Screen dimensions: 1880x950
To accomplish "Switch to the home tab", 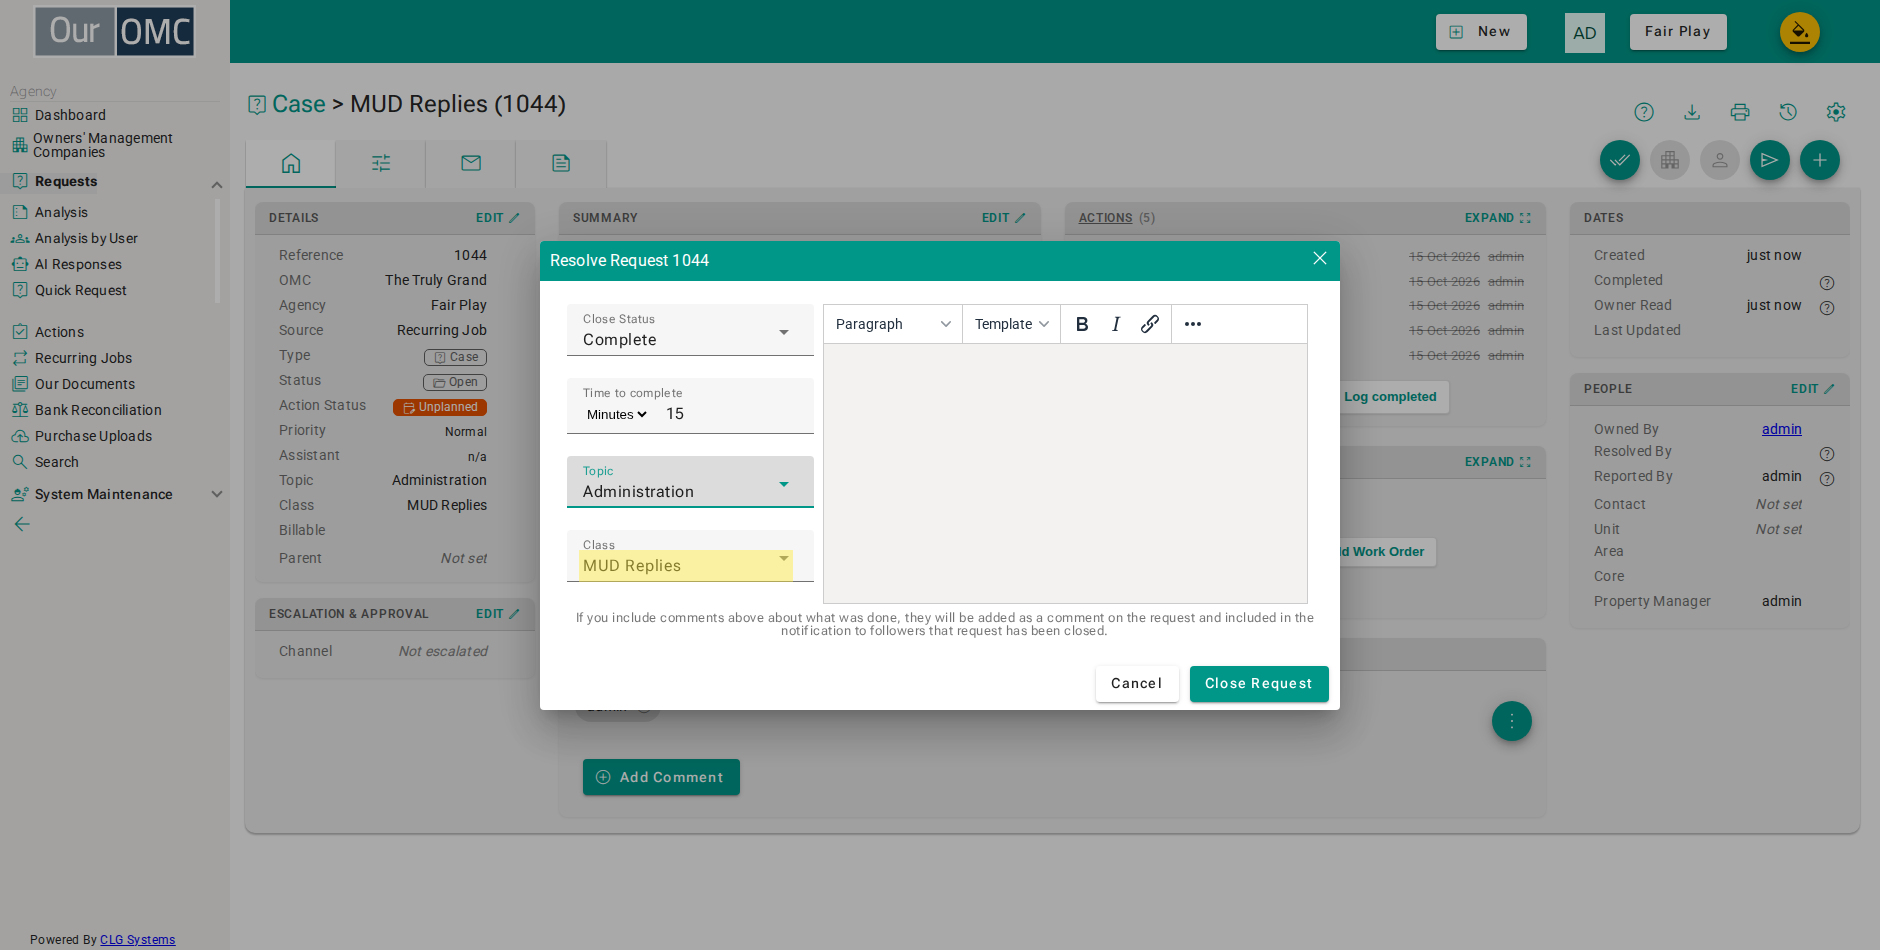I will [291, 163].
